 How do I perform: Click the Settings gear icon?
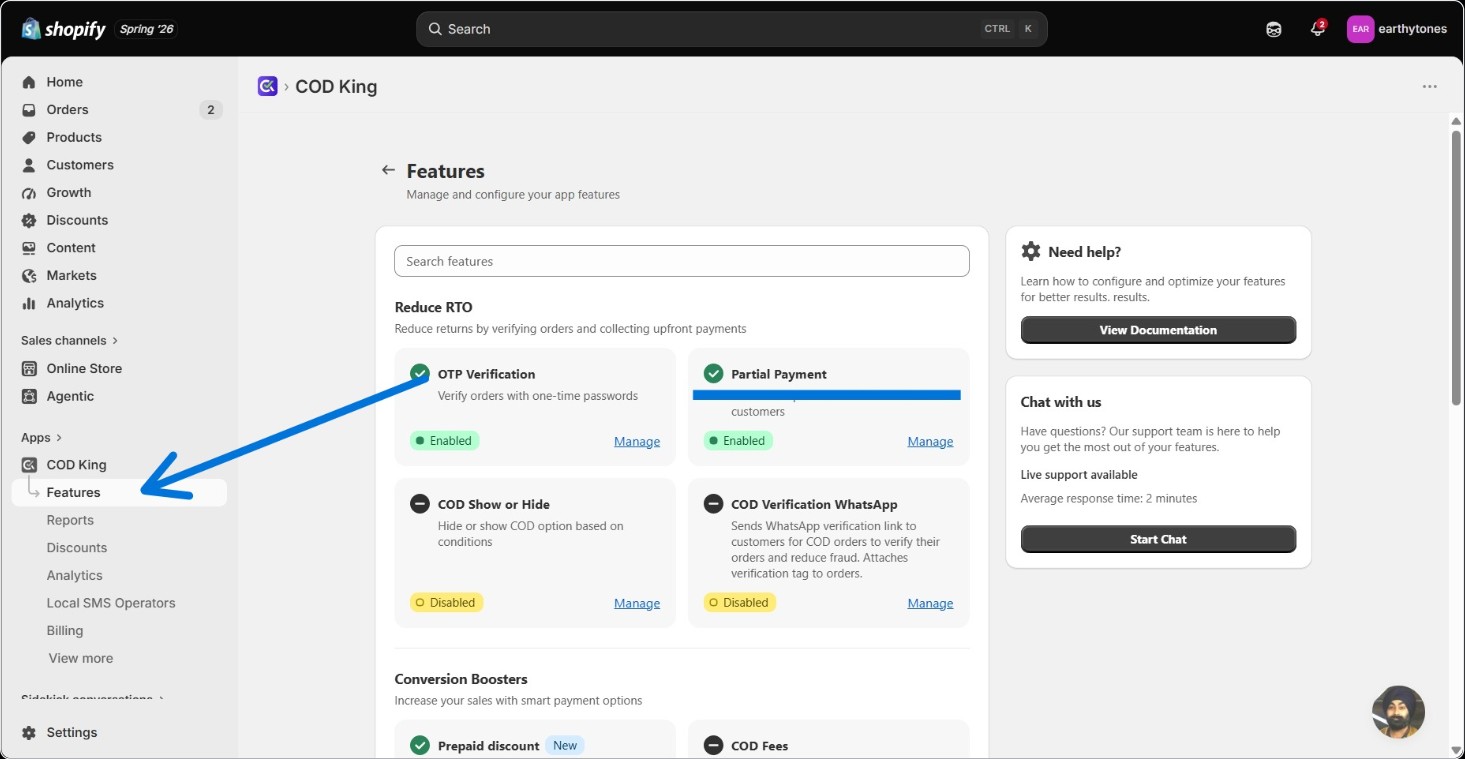point(29,733)
